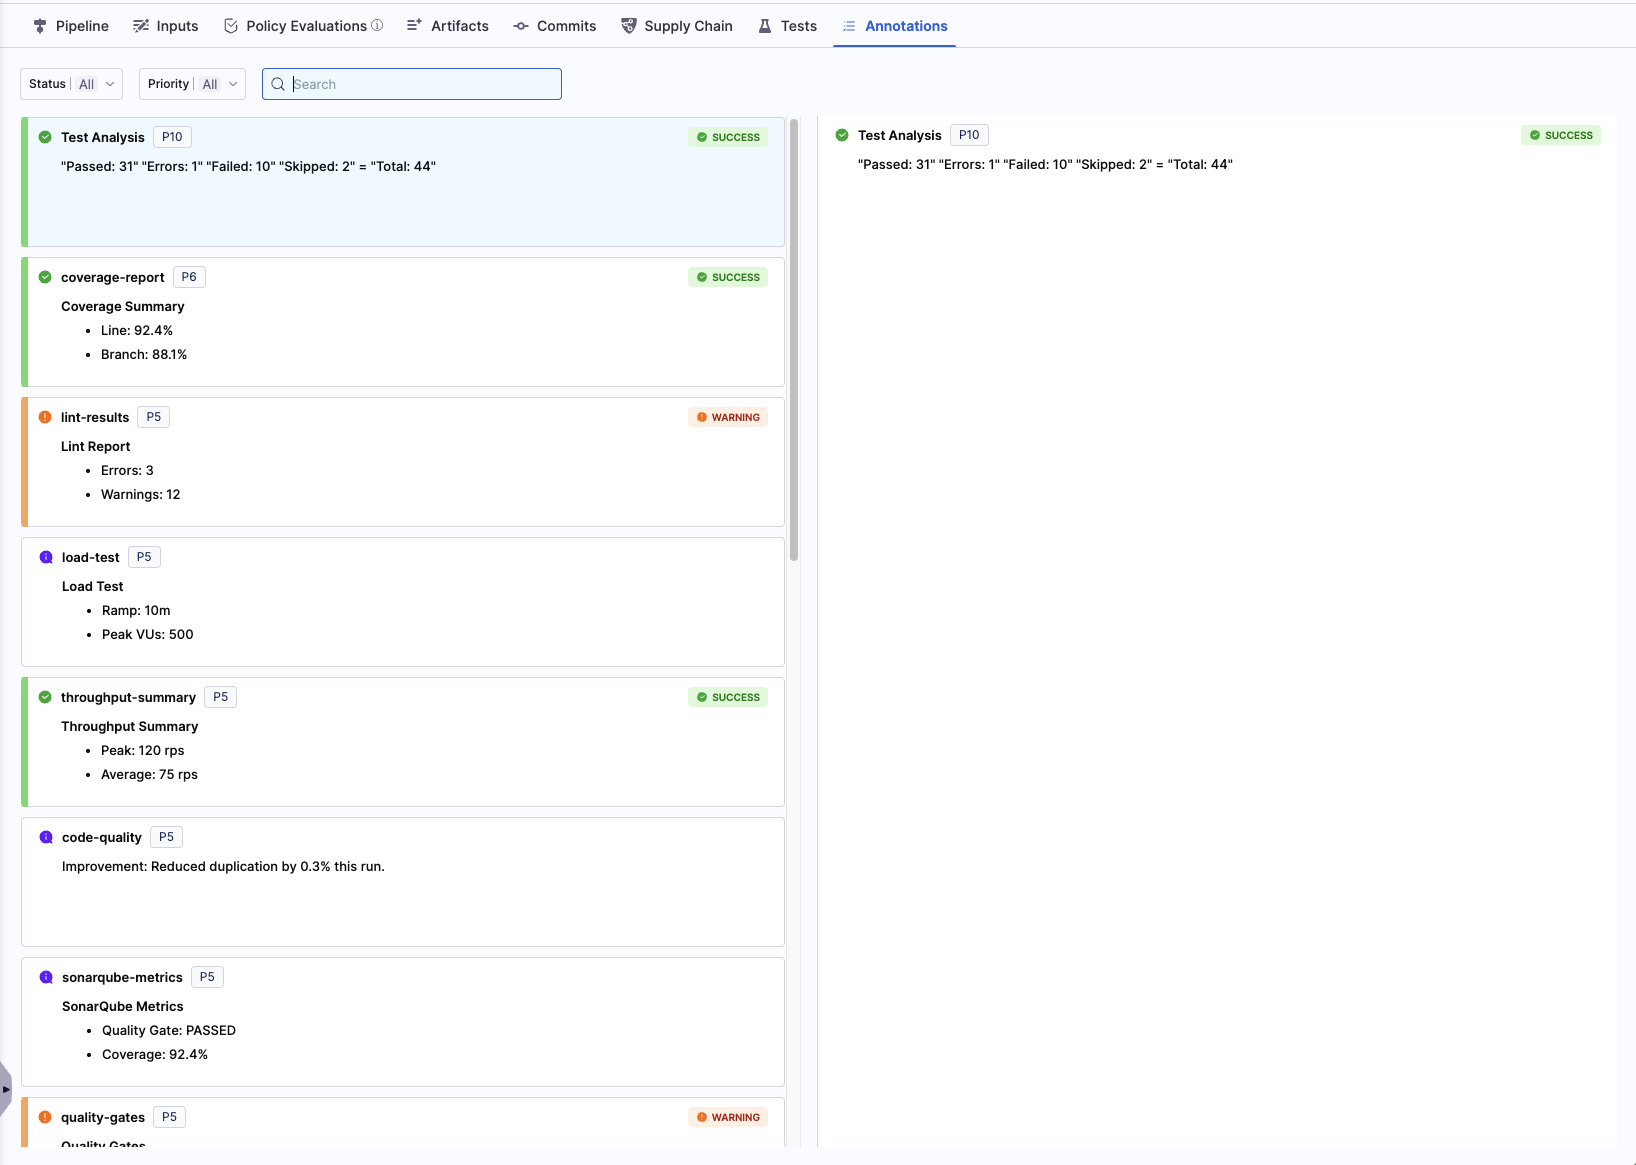This screenshot has height=1165, width=1636.
Task: Open the Tests tab
Action: [x=787, y=26]
